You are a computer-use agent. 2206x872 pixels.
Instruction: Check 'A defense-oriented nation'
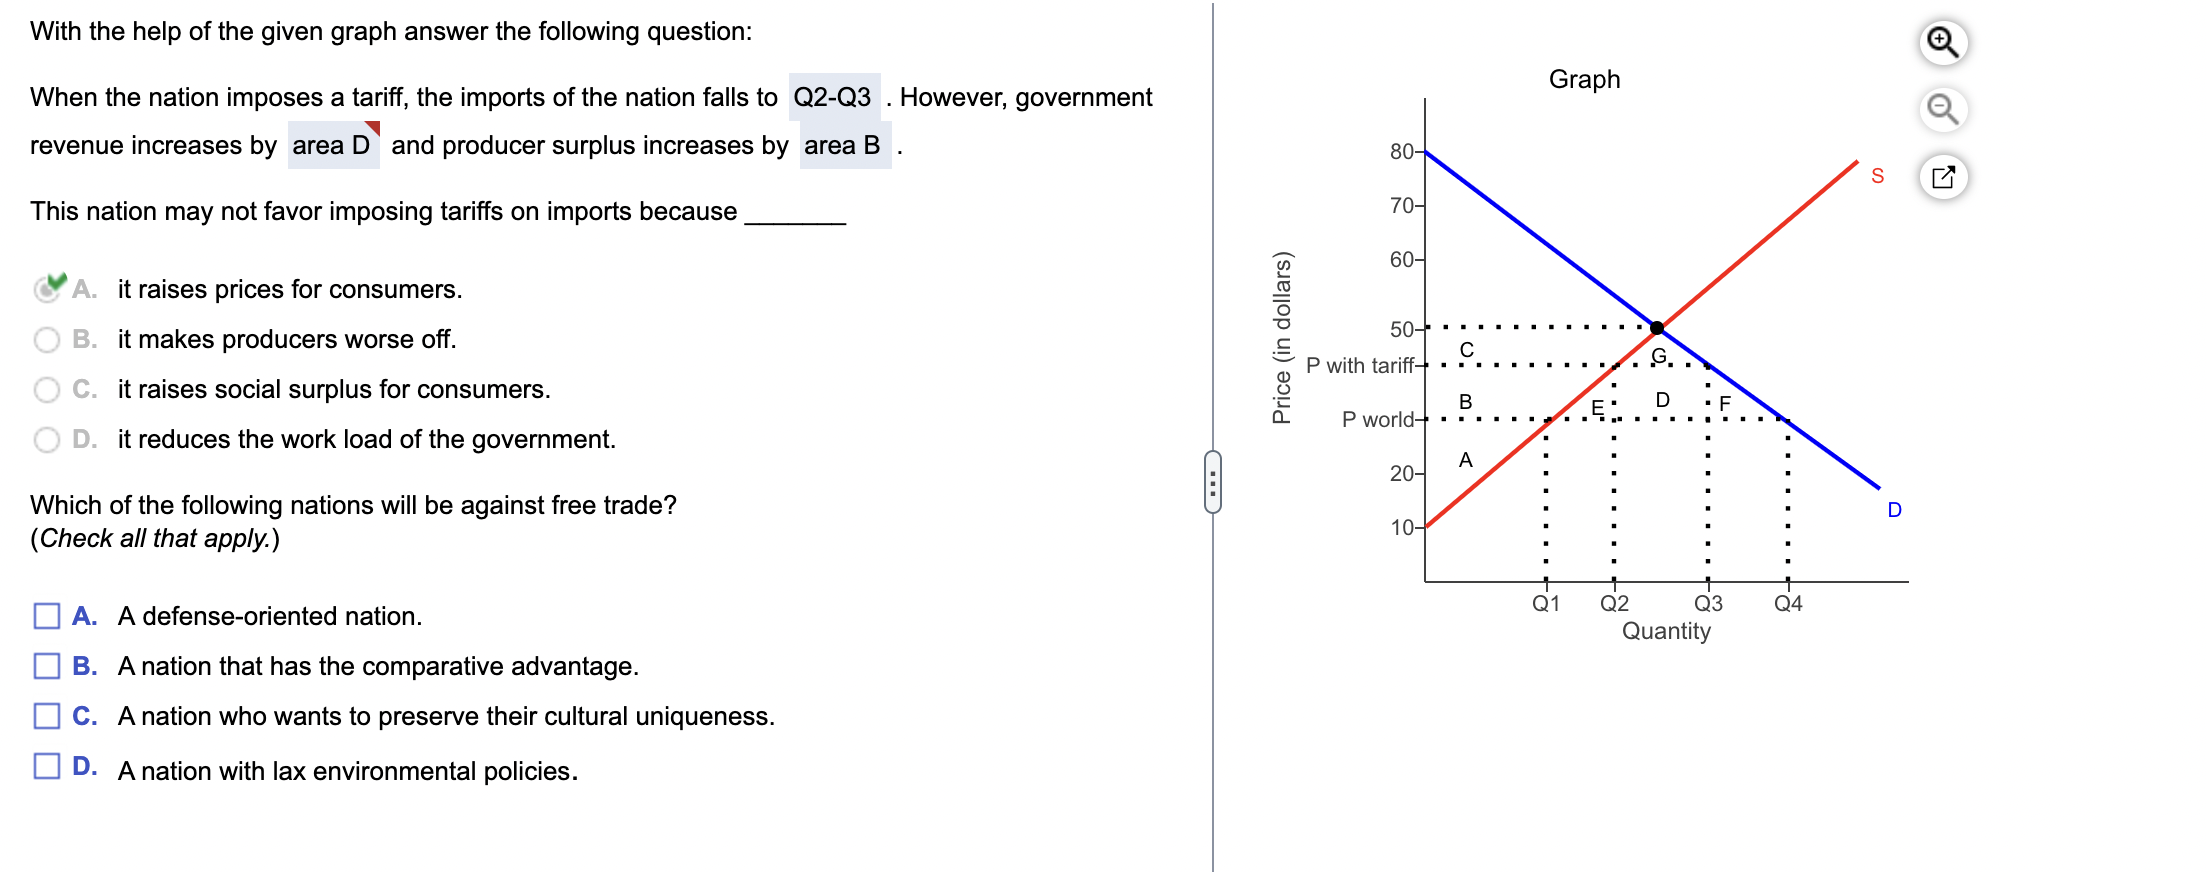click(x=45, y=617)
